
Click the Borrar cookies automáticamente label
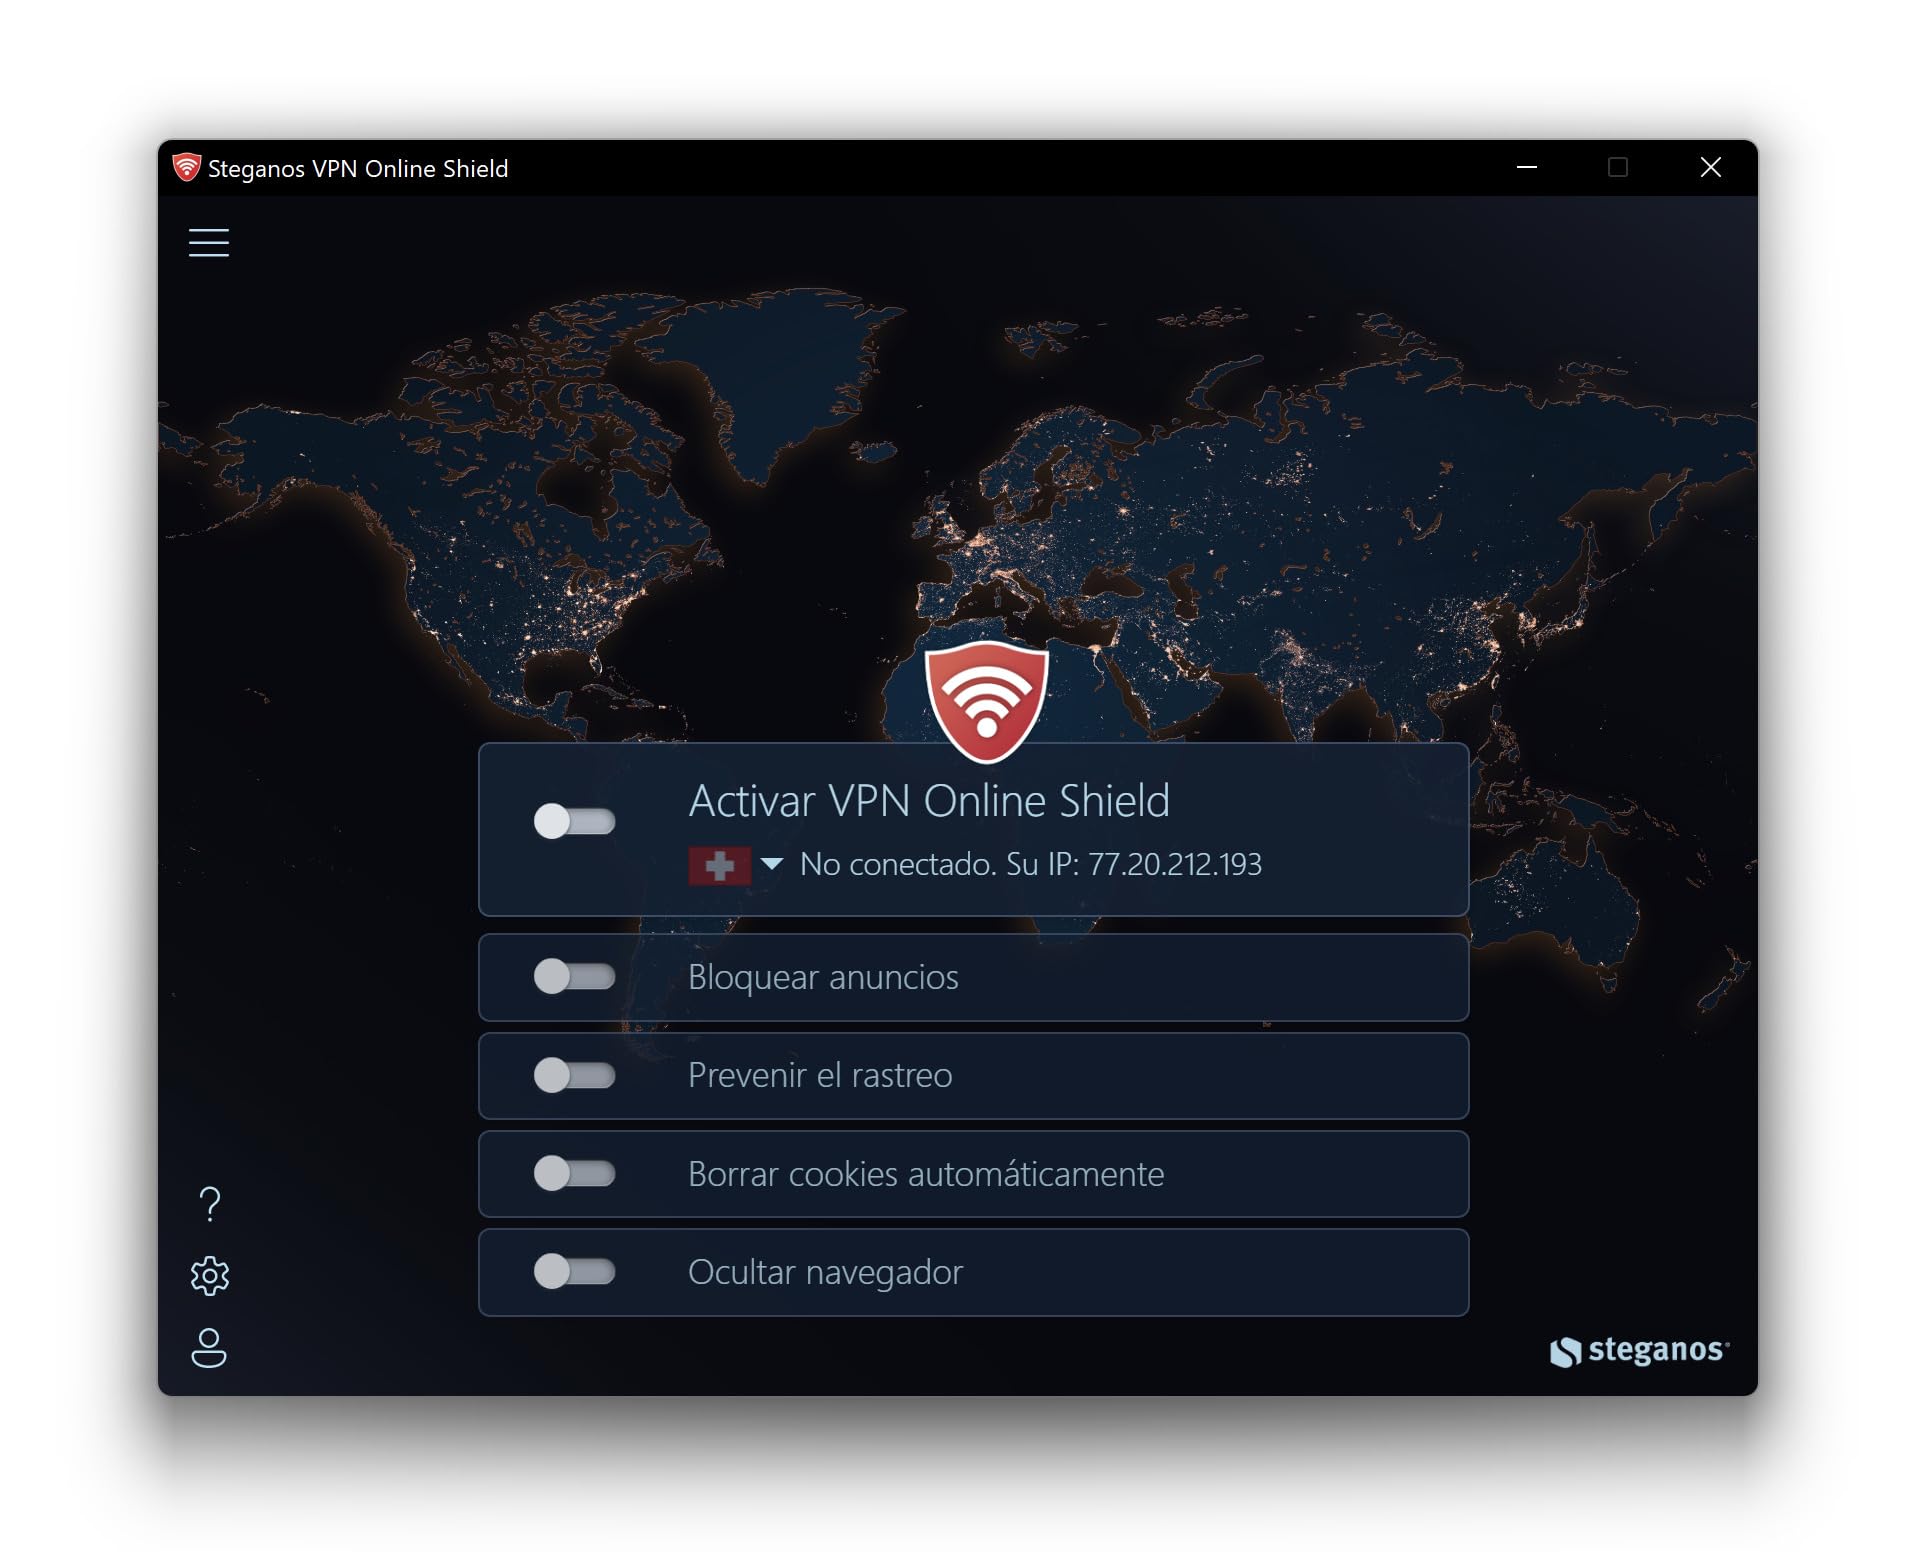click(926, 1174)
